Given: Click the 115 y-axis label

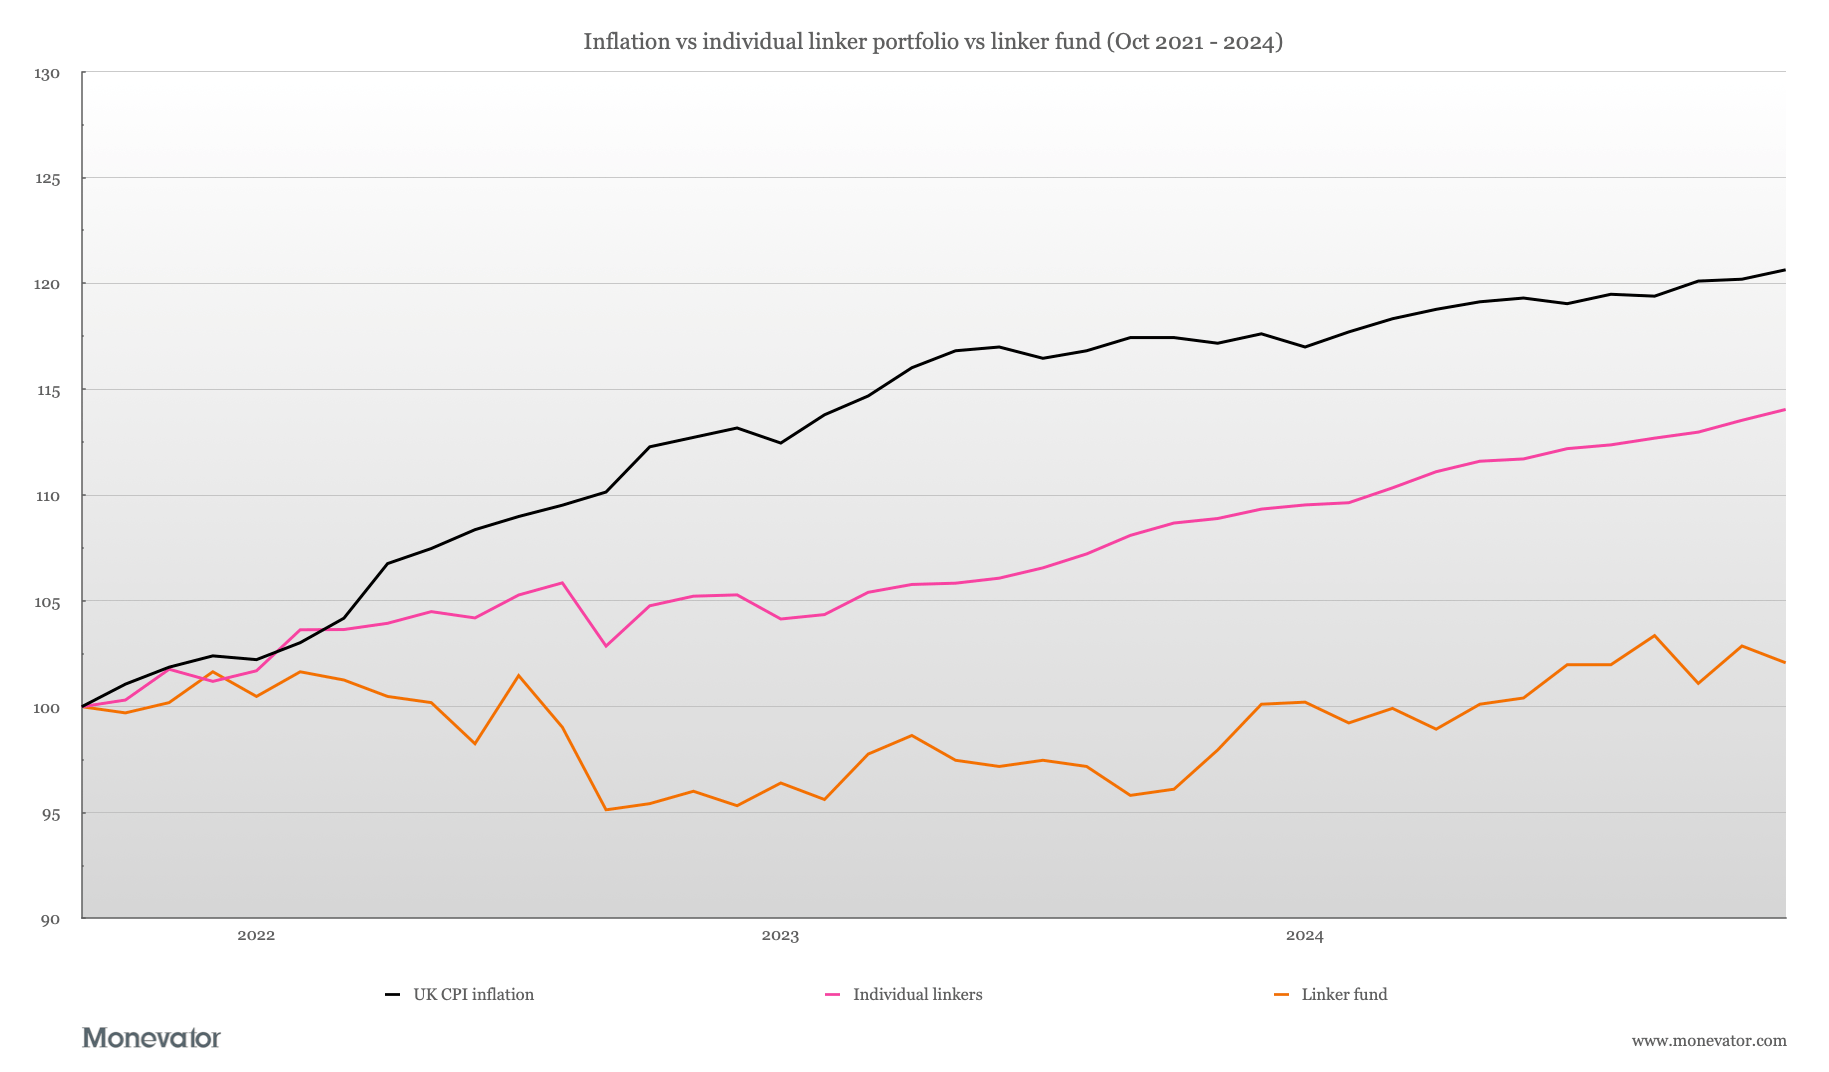Looking at the screenshot, I should pos(47,391).
